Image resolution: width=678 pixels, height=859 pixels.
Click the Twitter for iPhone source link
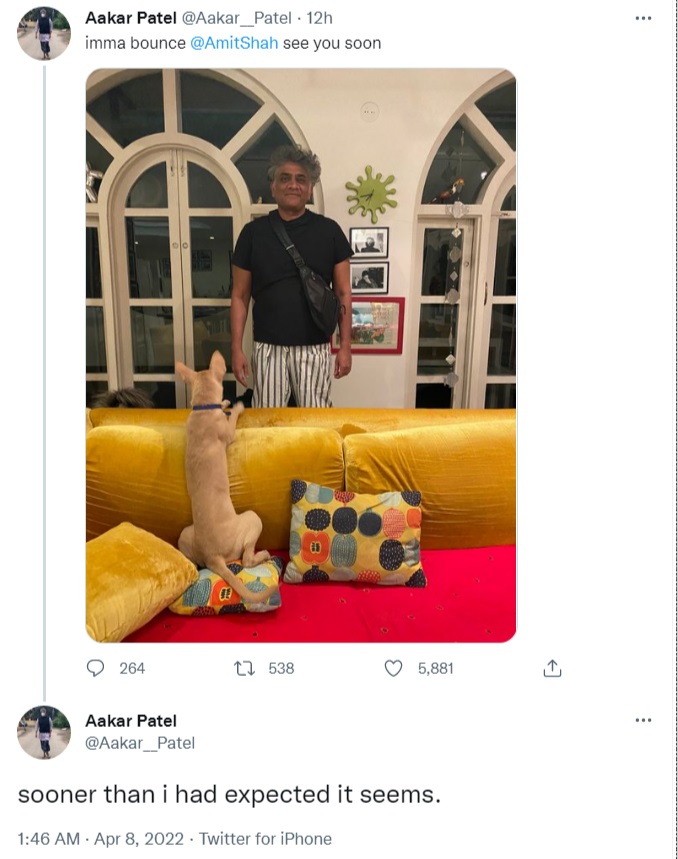(265, 839)
